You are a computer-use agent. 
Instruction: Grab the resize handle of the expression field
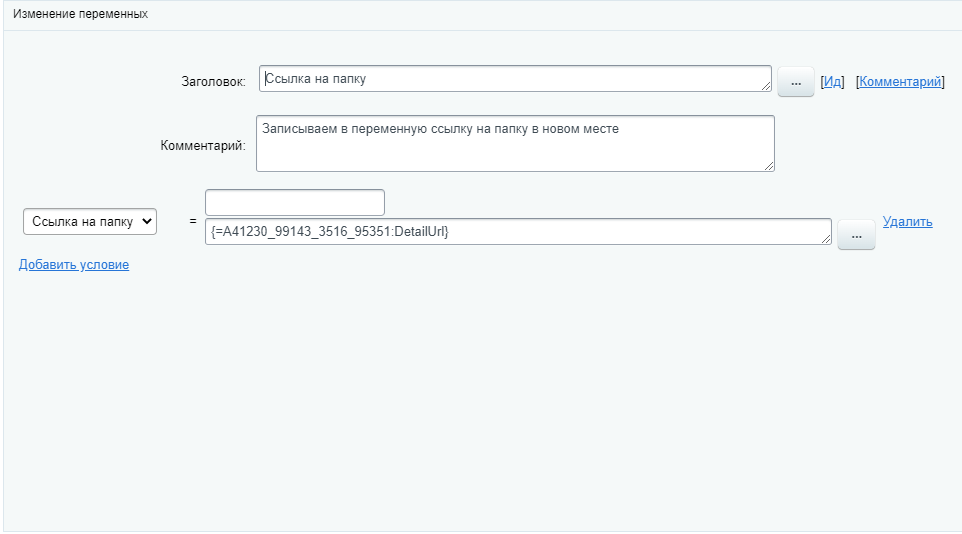pos(826,239)
